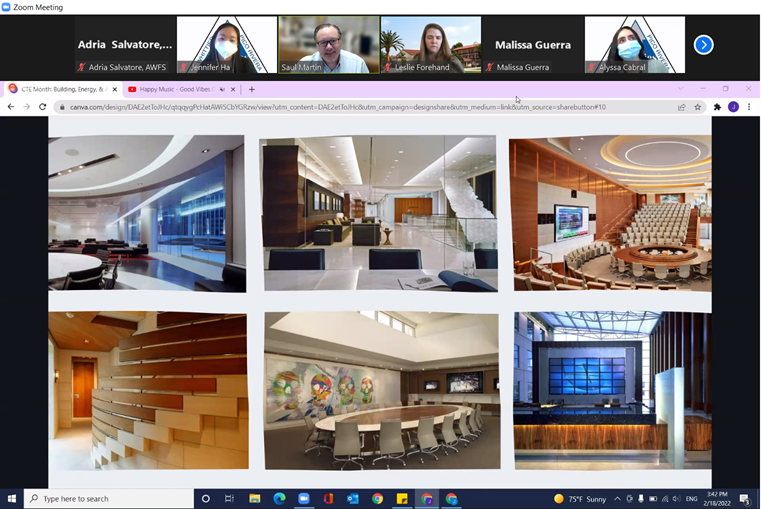
Task: Open the Windows Start menu
Action: point(12,498)
